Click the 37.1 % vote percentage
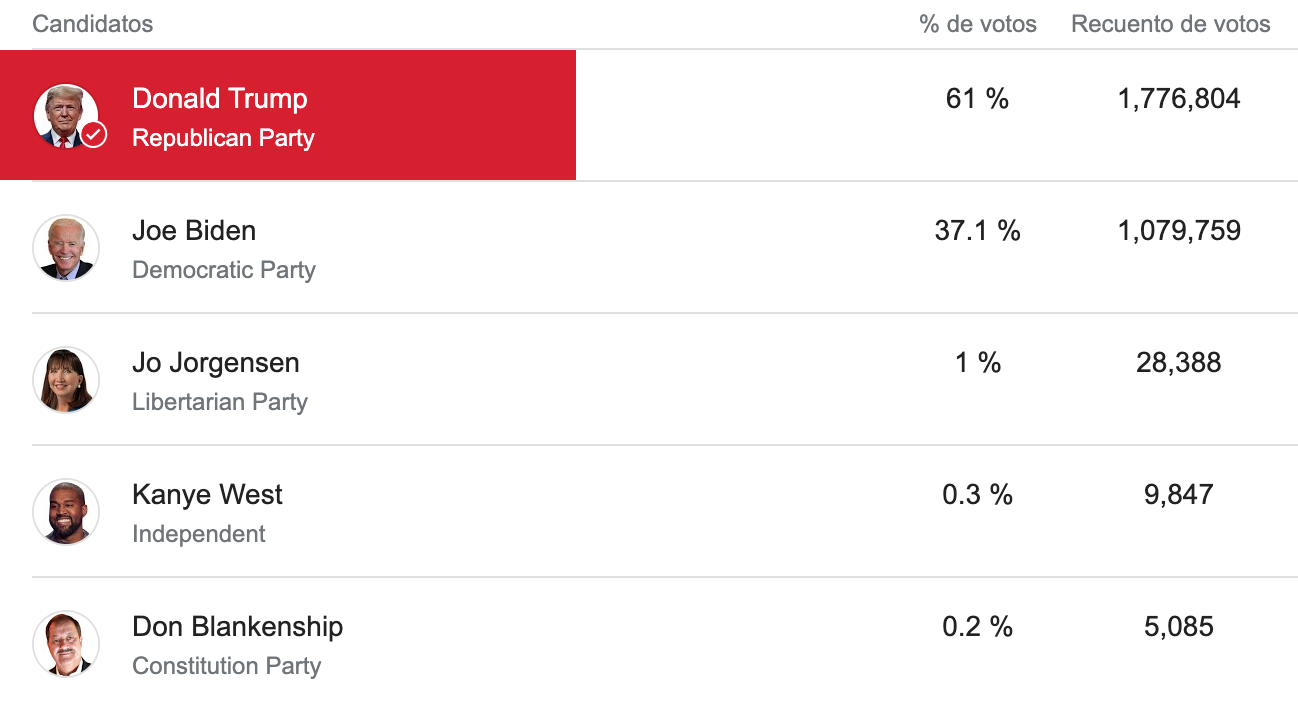 click(x=978, y=230)
